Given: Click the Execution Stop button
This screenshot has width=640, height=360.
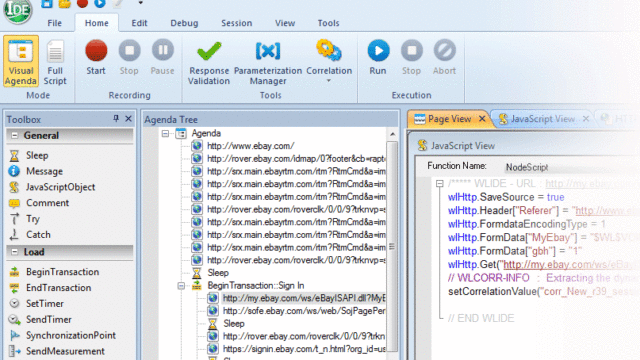Looking at the screenshot, I should (411, 57).
